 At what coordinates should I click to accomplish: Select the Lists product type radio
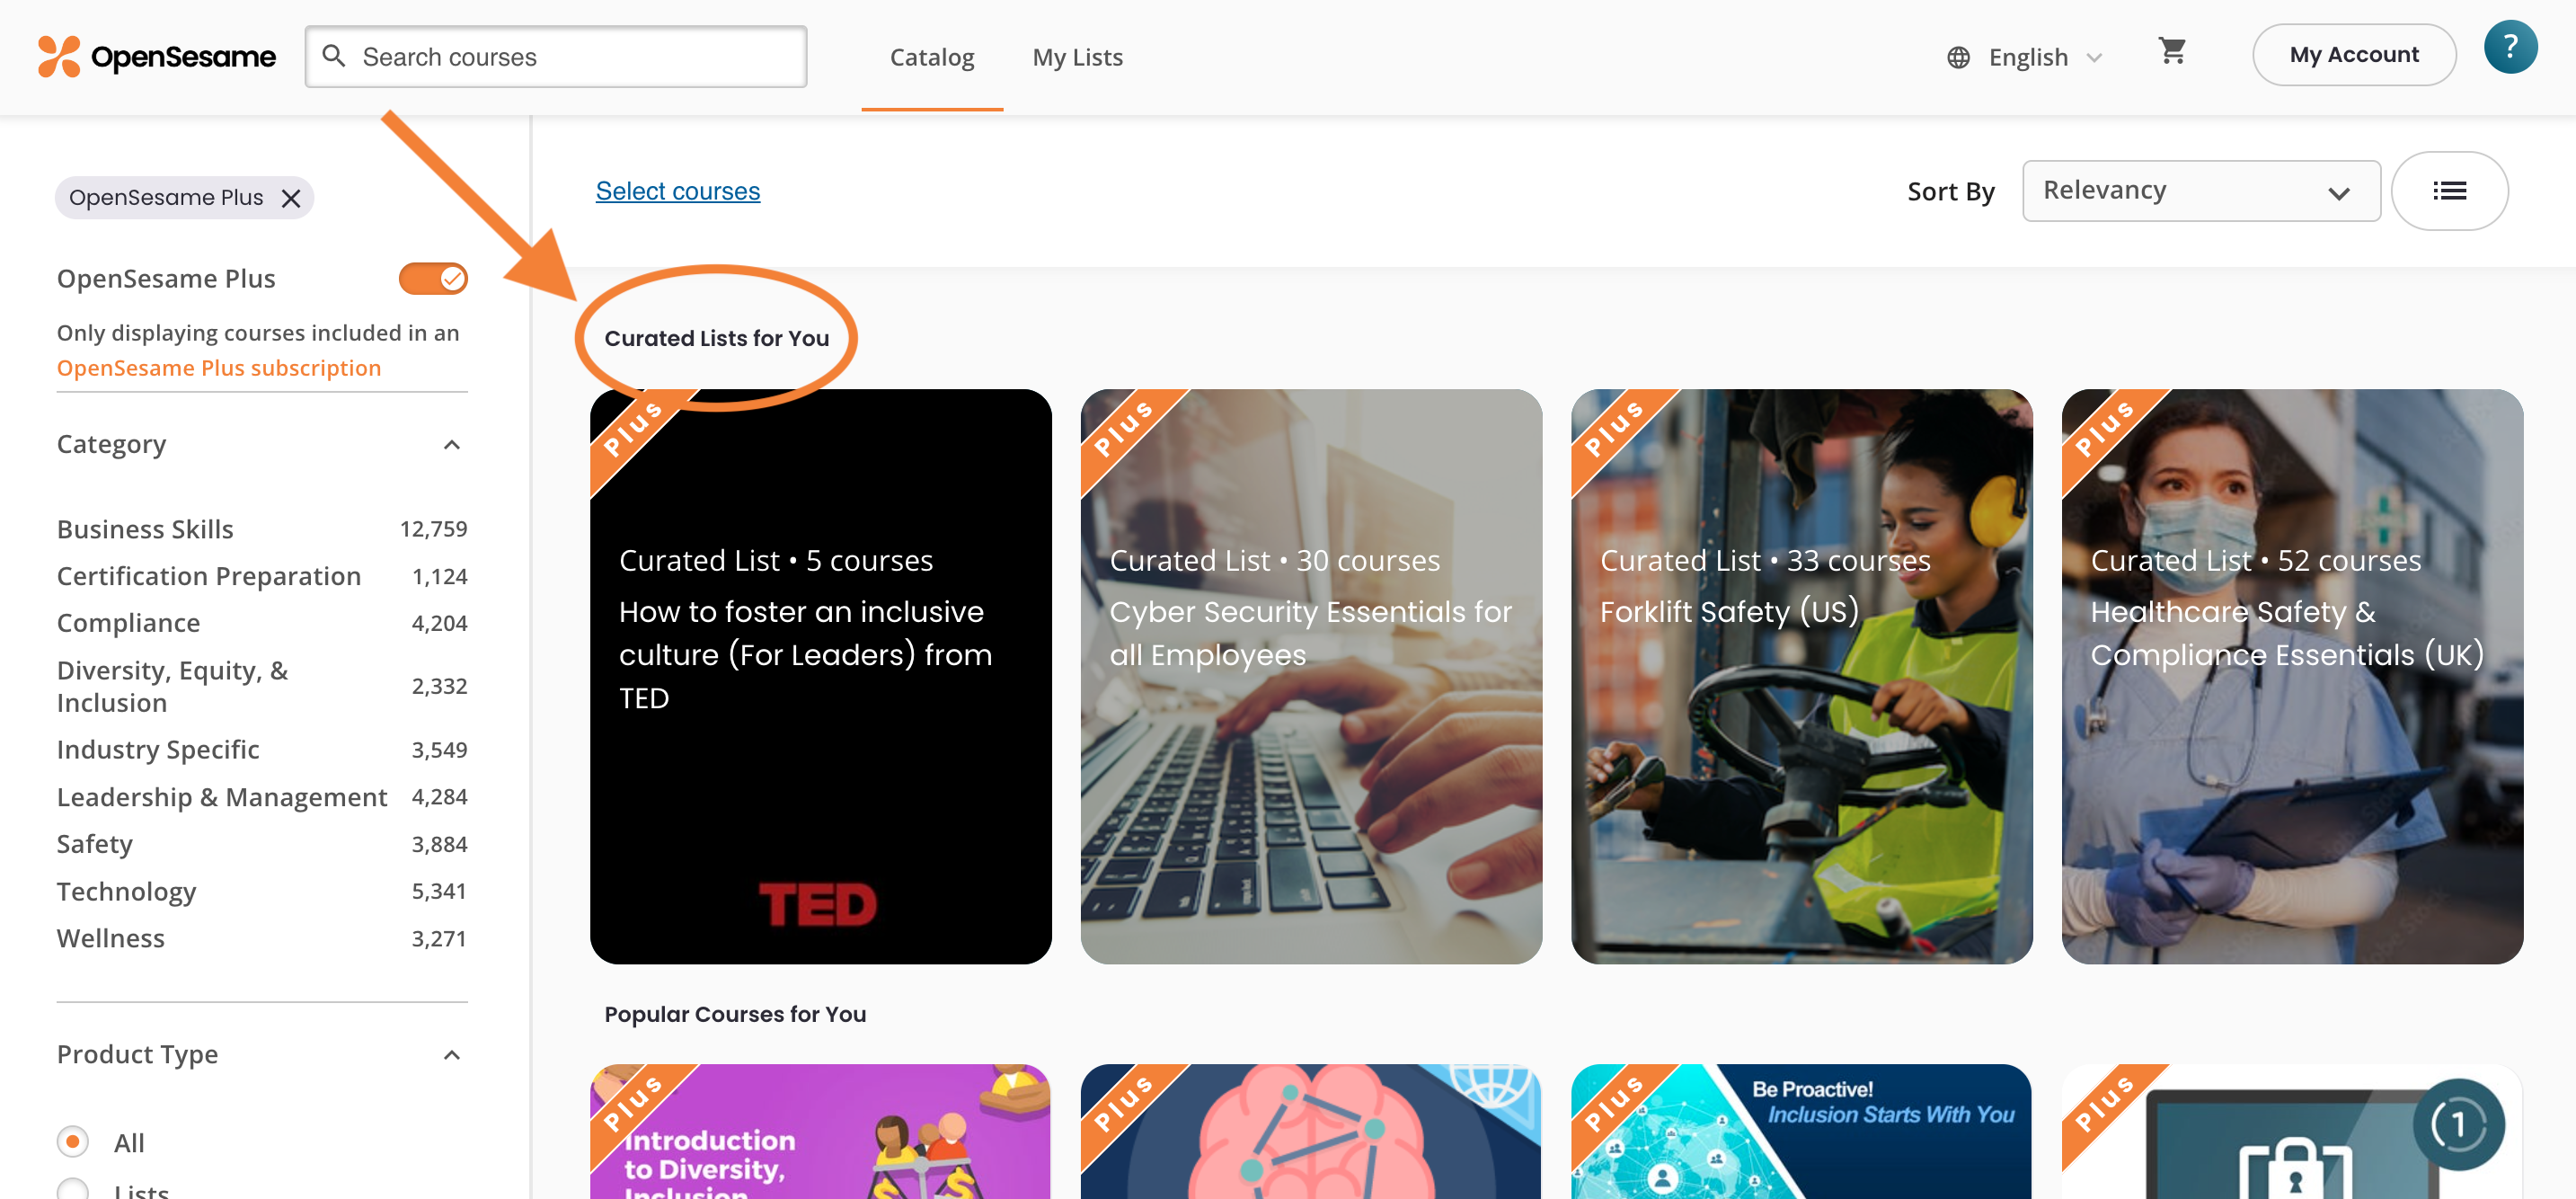point(73,1189)
